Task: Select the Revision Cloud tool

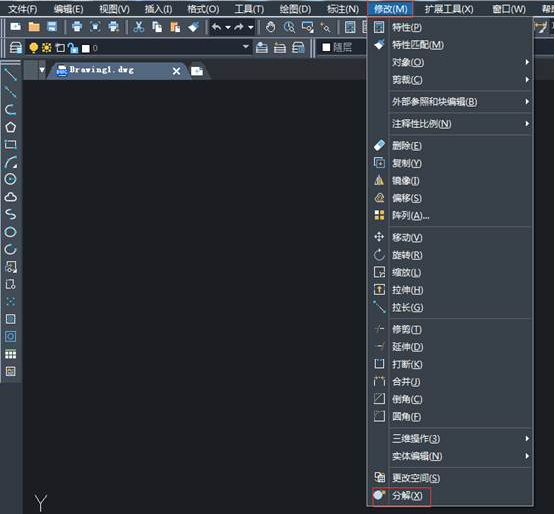Action: tap(10, 197)
